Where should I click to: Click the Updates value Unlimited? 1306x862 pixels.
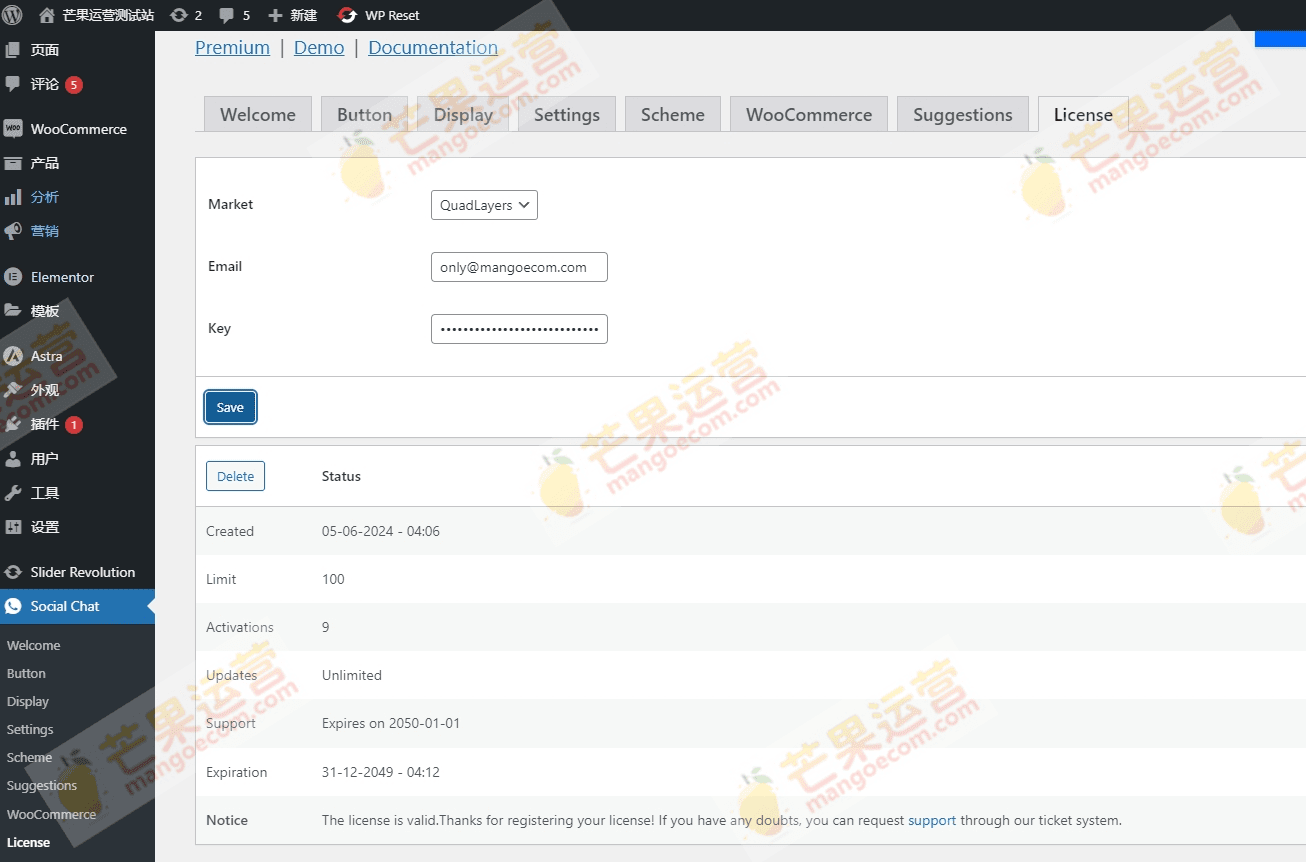click(x=352, y=675)
